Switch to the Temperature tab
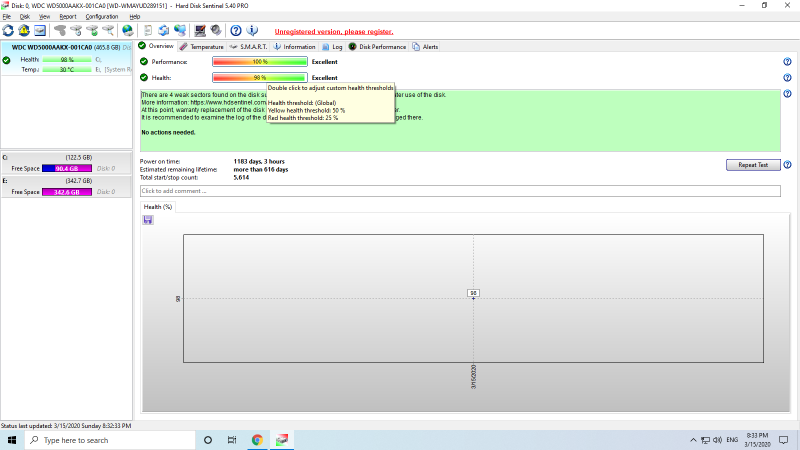This screenshot has height=450, width=800. [202, 46]
